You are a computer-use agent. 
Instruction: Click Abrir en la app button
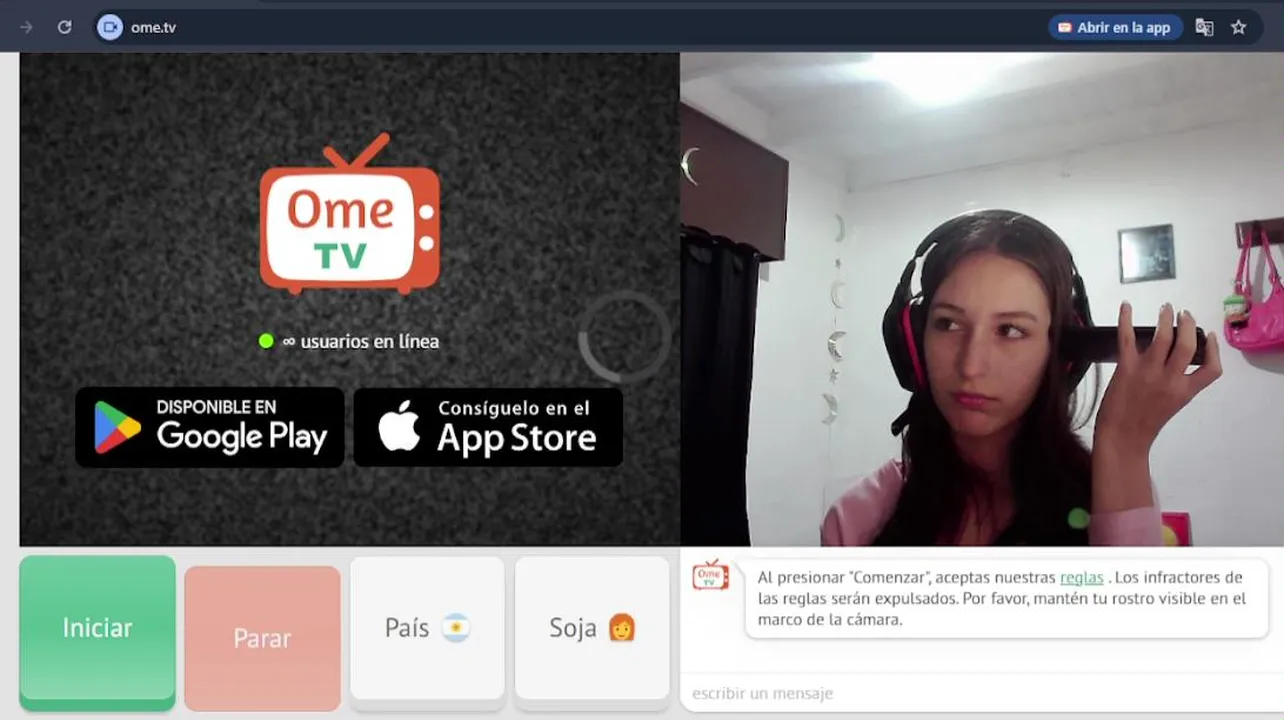(1115, 27)
